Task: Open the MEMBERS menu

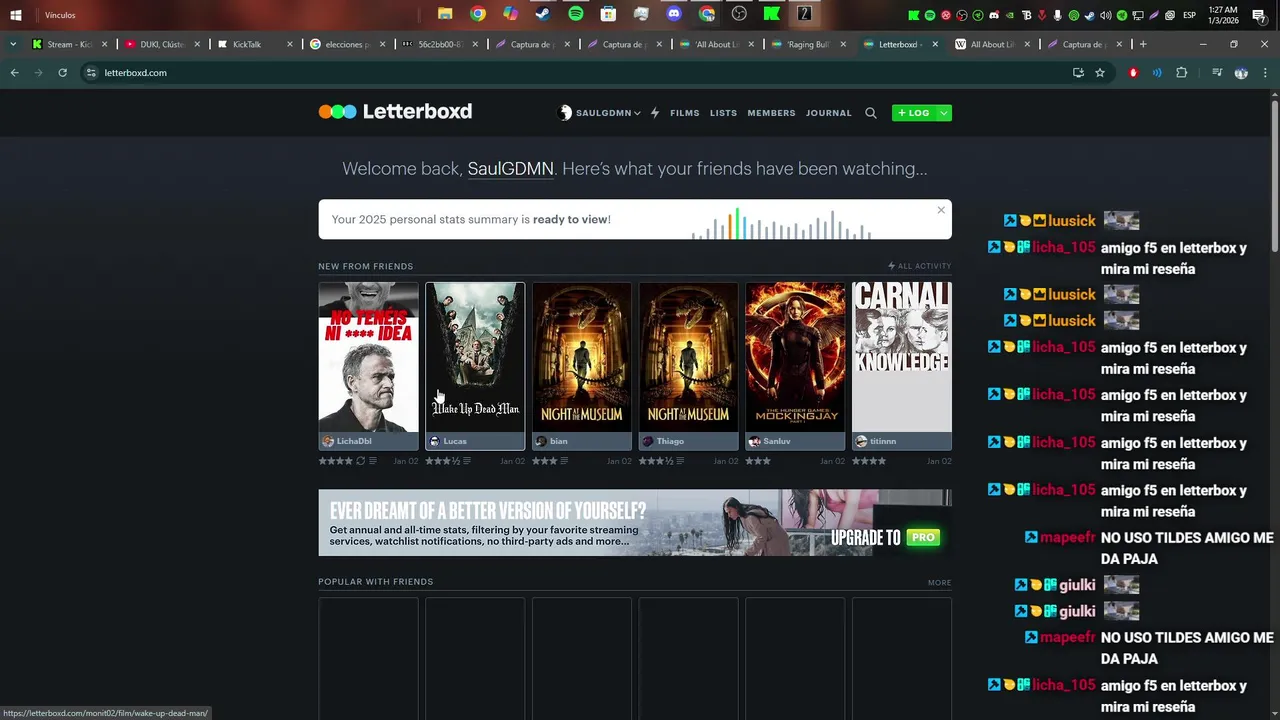Action: 771,113
